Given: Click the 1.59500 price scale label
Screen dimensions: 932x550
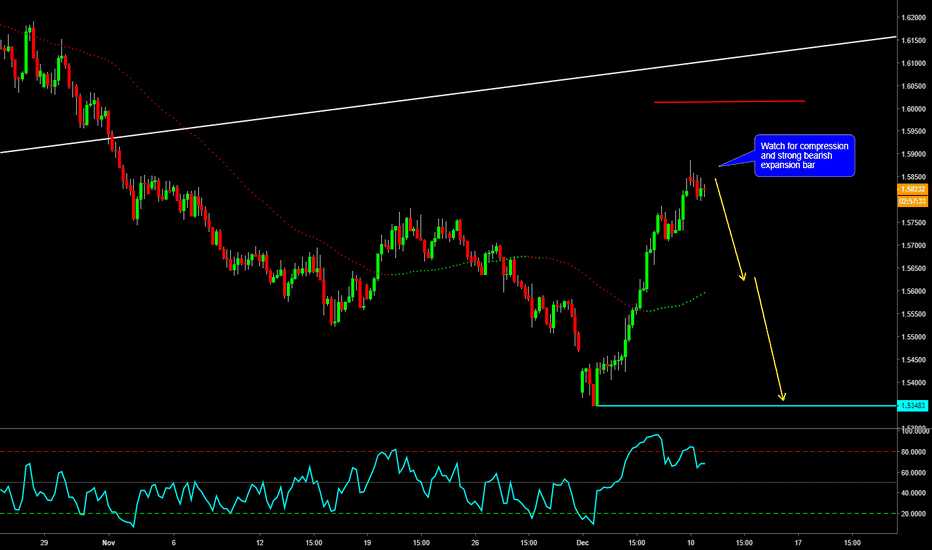Looking at the screenshot, I should pyautogui.click(x=914, y=131).
